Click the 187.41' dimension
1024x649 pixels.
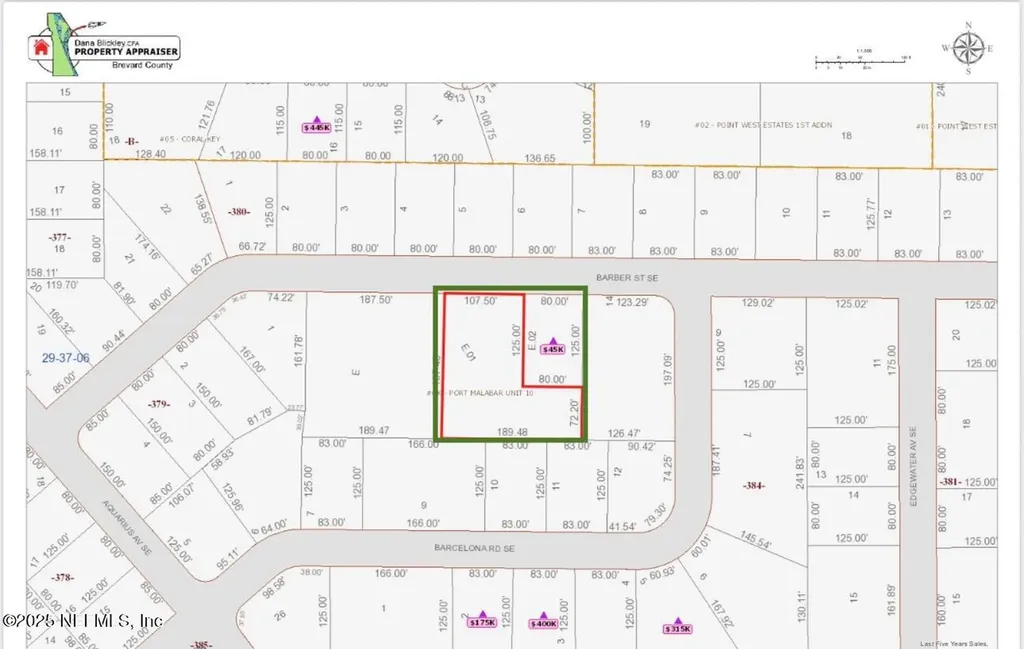click(x=716, y=460)
